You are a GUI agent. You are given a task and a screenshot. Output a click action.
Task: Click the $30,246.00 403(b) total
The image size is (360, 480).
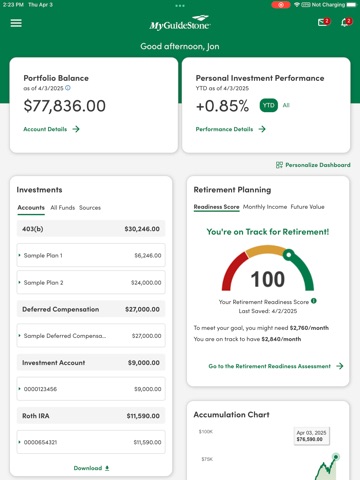tap(142, 229)
